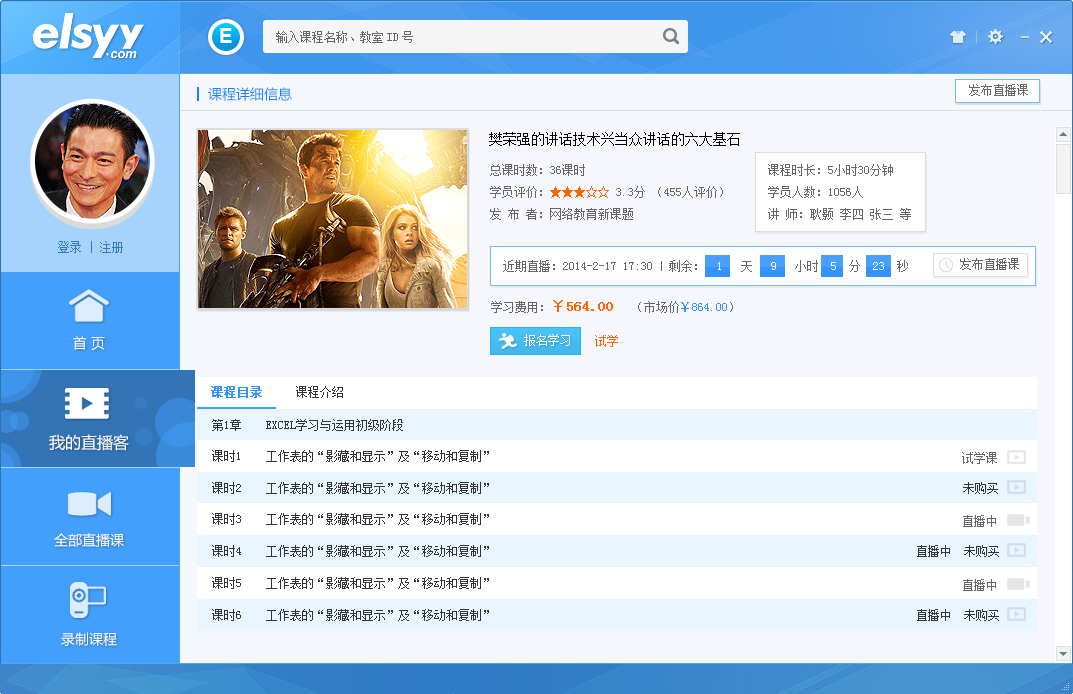This screenshot has width=1073, height=694.
Task: Click the course cover image
Action: click(333, 219)
